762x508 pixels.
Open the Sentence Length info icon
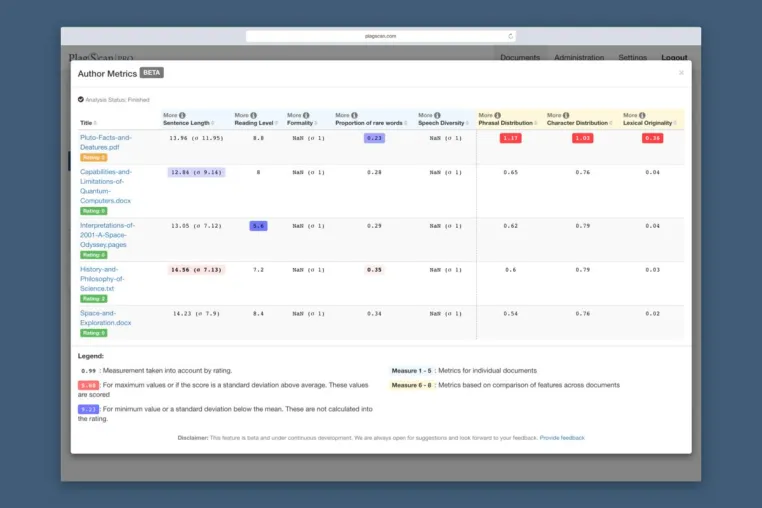182,115
